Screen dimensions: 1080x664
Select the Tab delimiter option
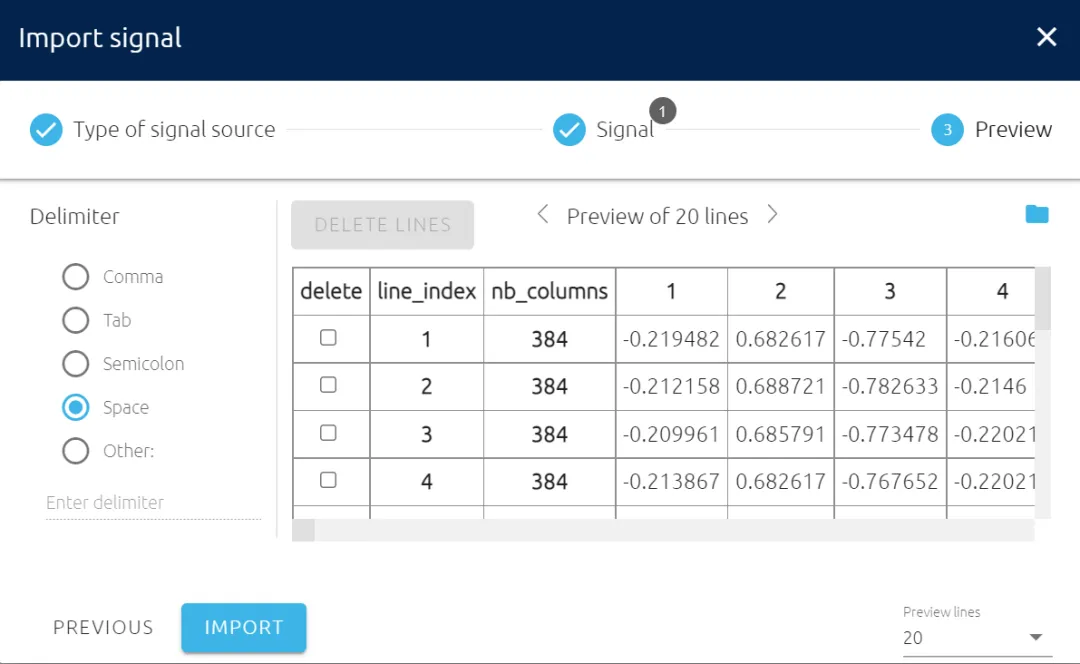[76, 320]
